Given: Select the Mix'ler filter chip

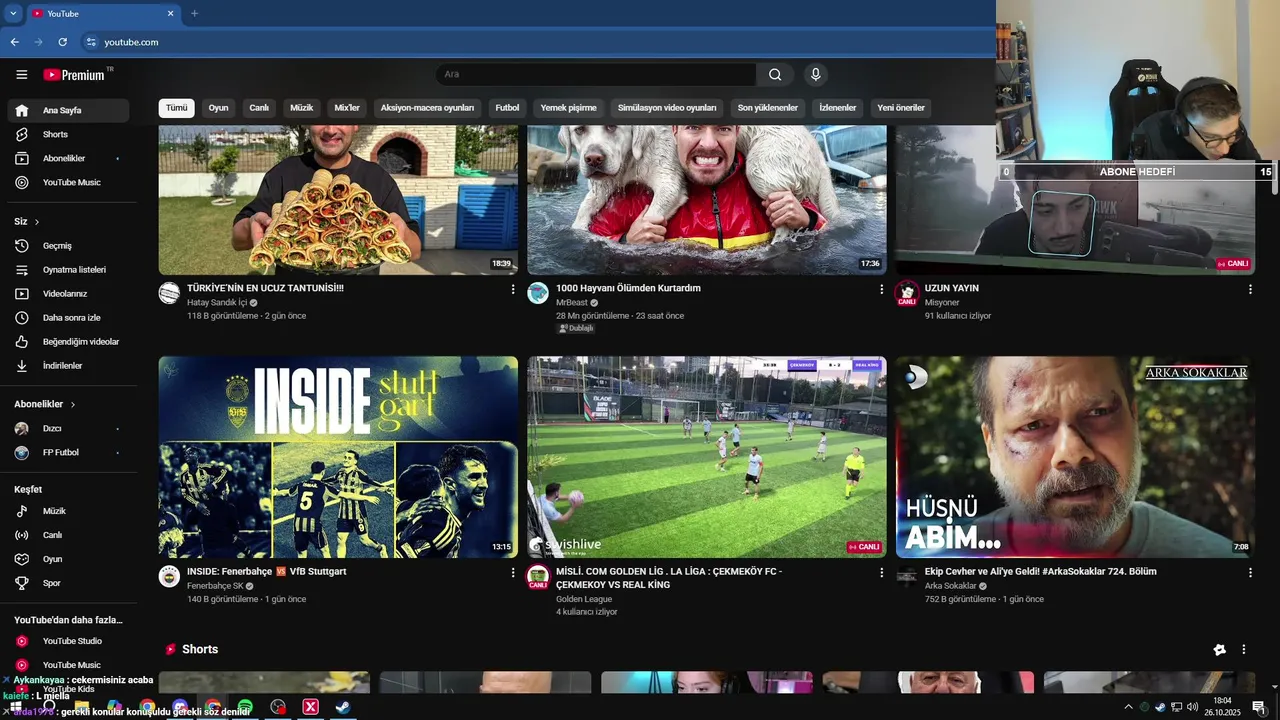Looking at the screenshot, I should coord(347,108).
